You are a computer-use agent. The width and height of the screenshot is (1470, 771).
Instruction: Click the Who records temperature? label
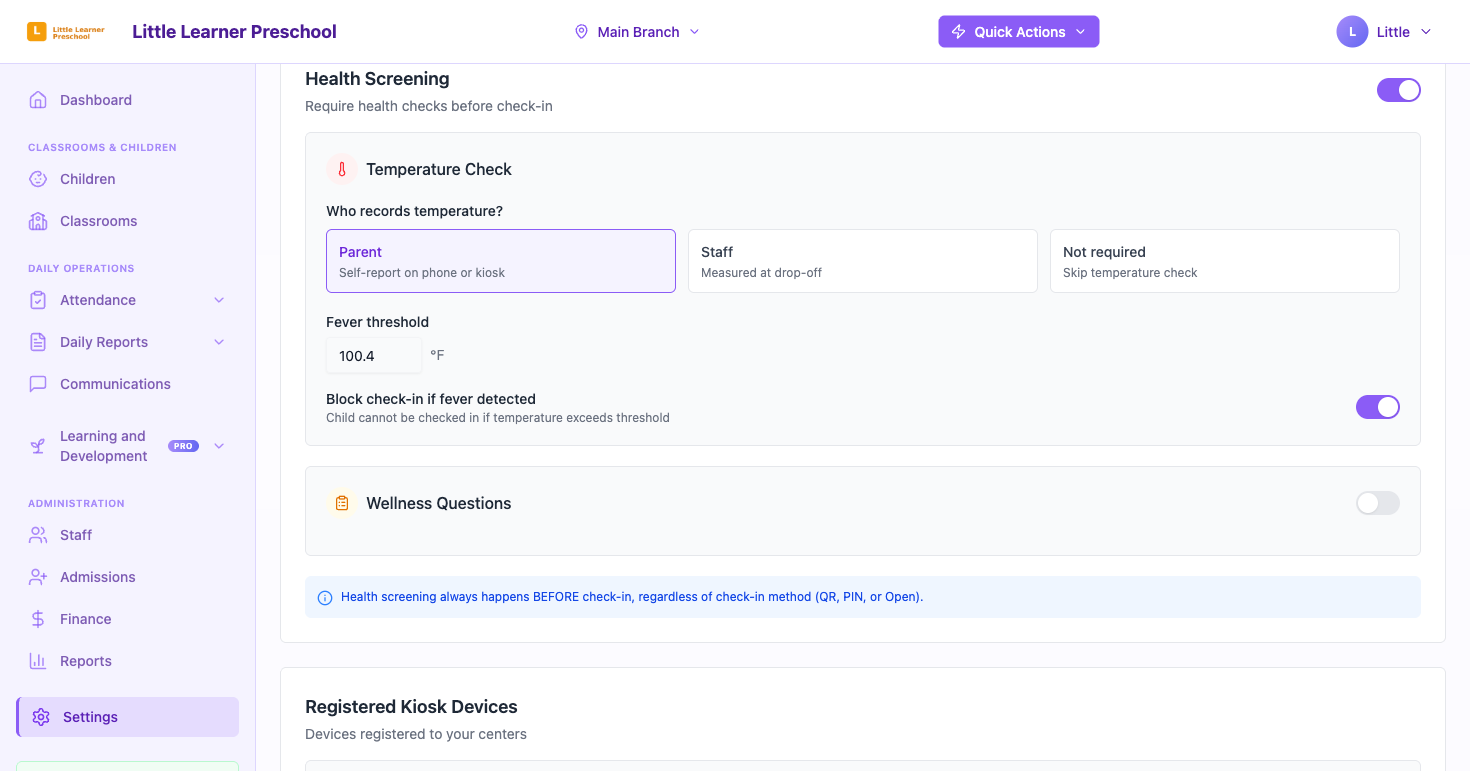(x=414, y=211)
